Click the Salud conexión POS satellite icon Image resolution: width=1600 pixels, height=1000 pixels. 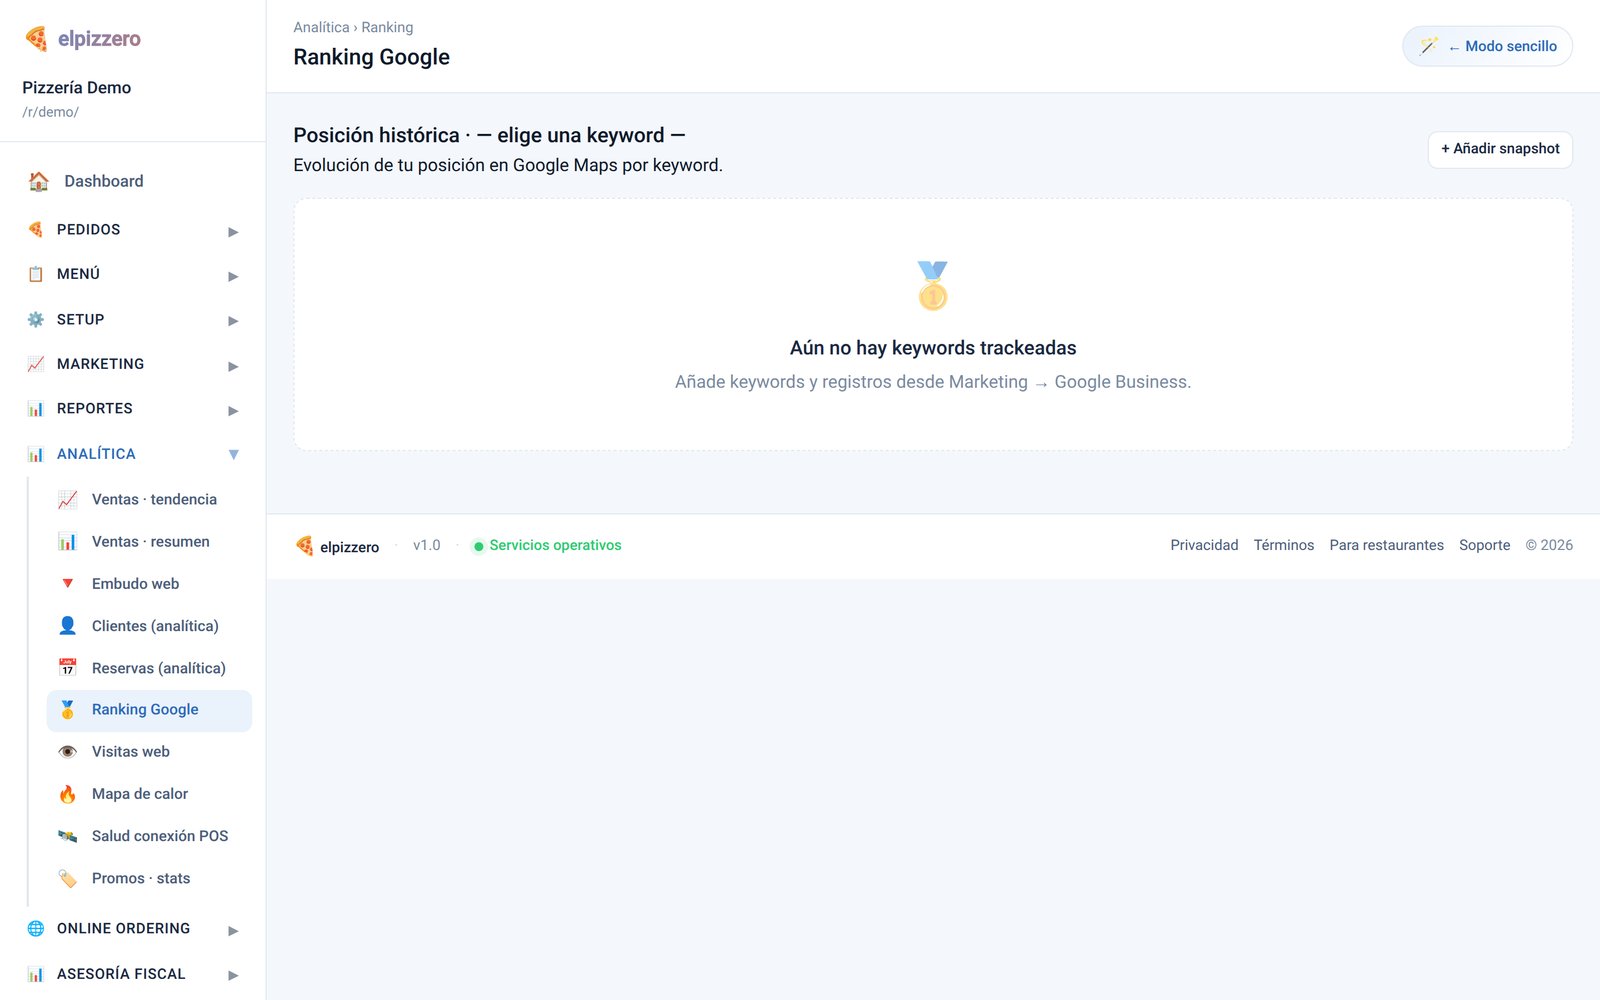(x=67, y=835)
